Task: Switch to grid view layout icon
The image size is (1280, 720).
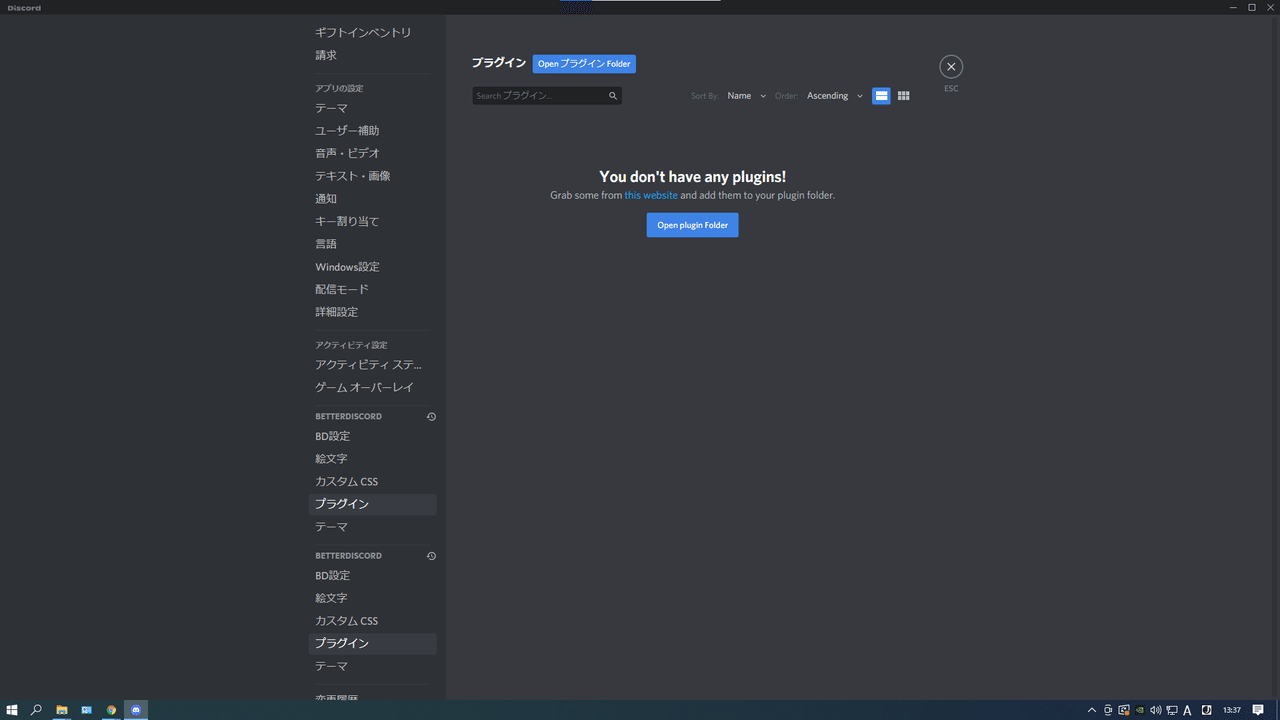Action: pyautogui.click(x=903, y=96)
